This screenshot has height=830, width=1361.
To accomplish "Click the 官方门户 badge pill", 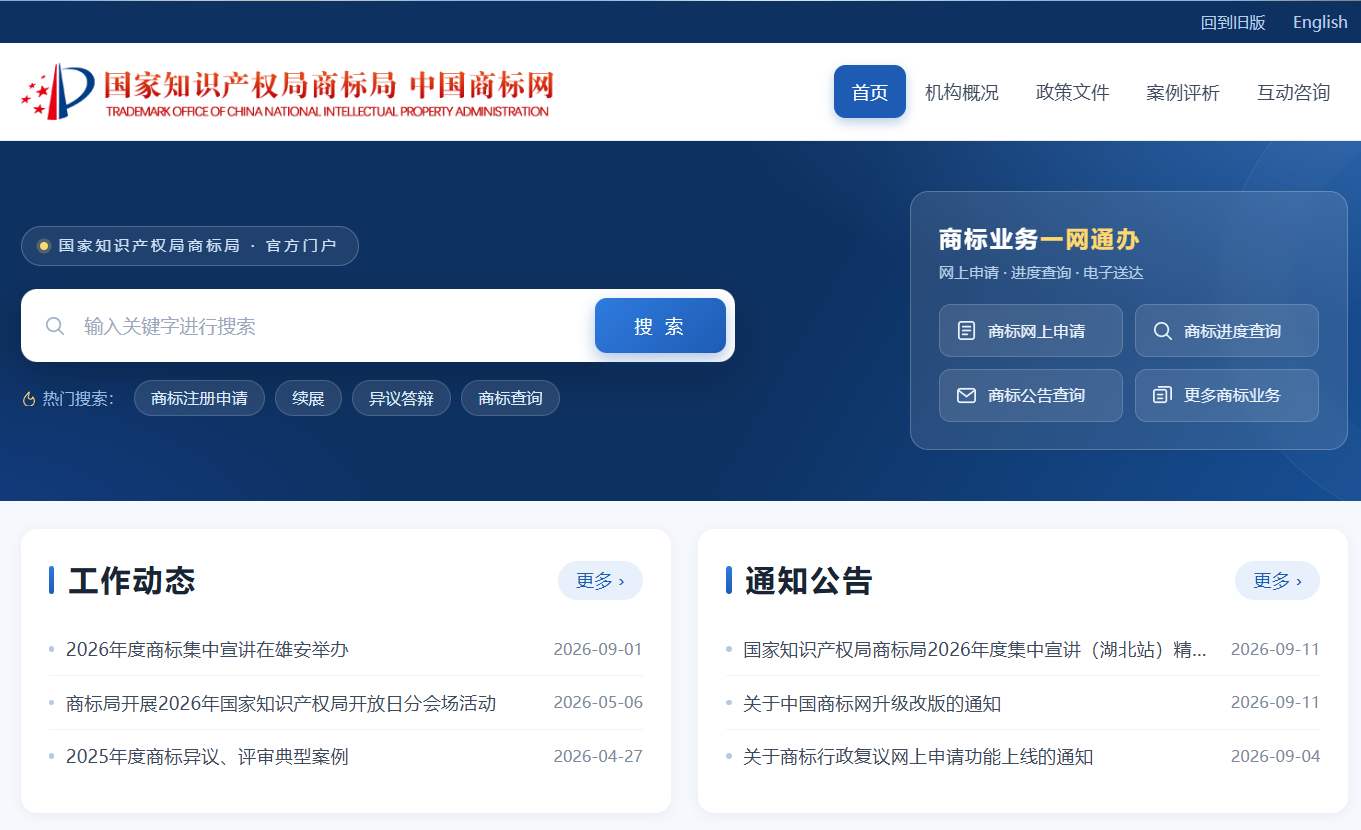I will 190,246.
